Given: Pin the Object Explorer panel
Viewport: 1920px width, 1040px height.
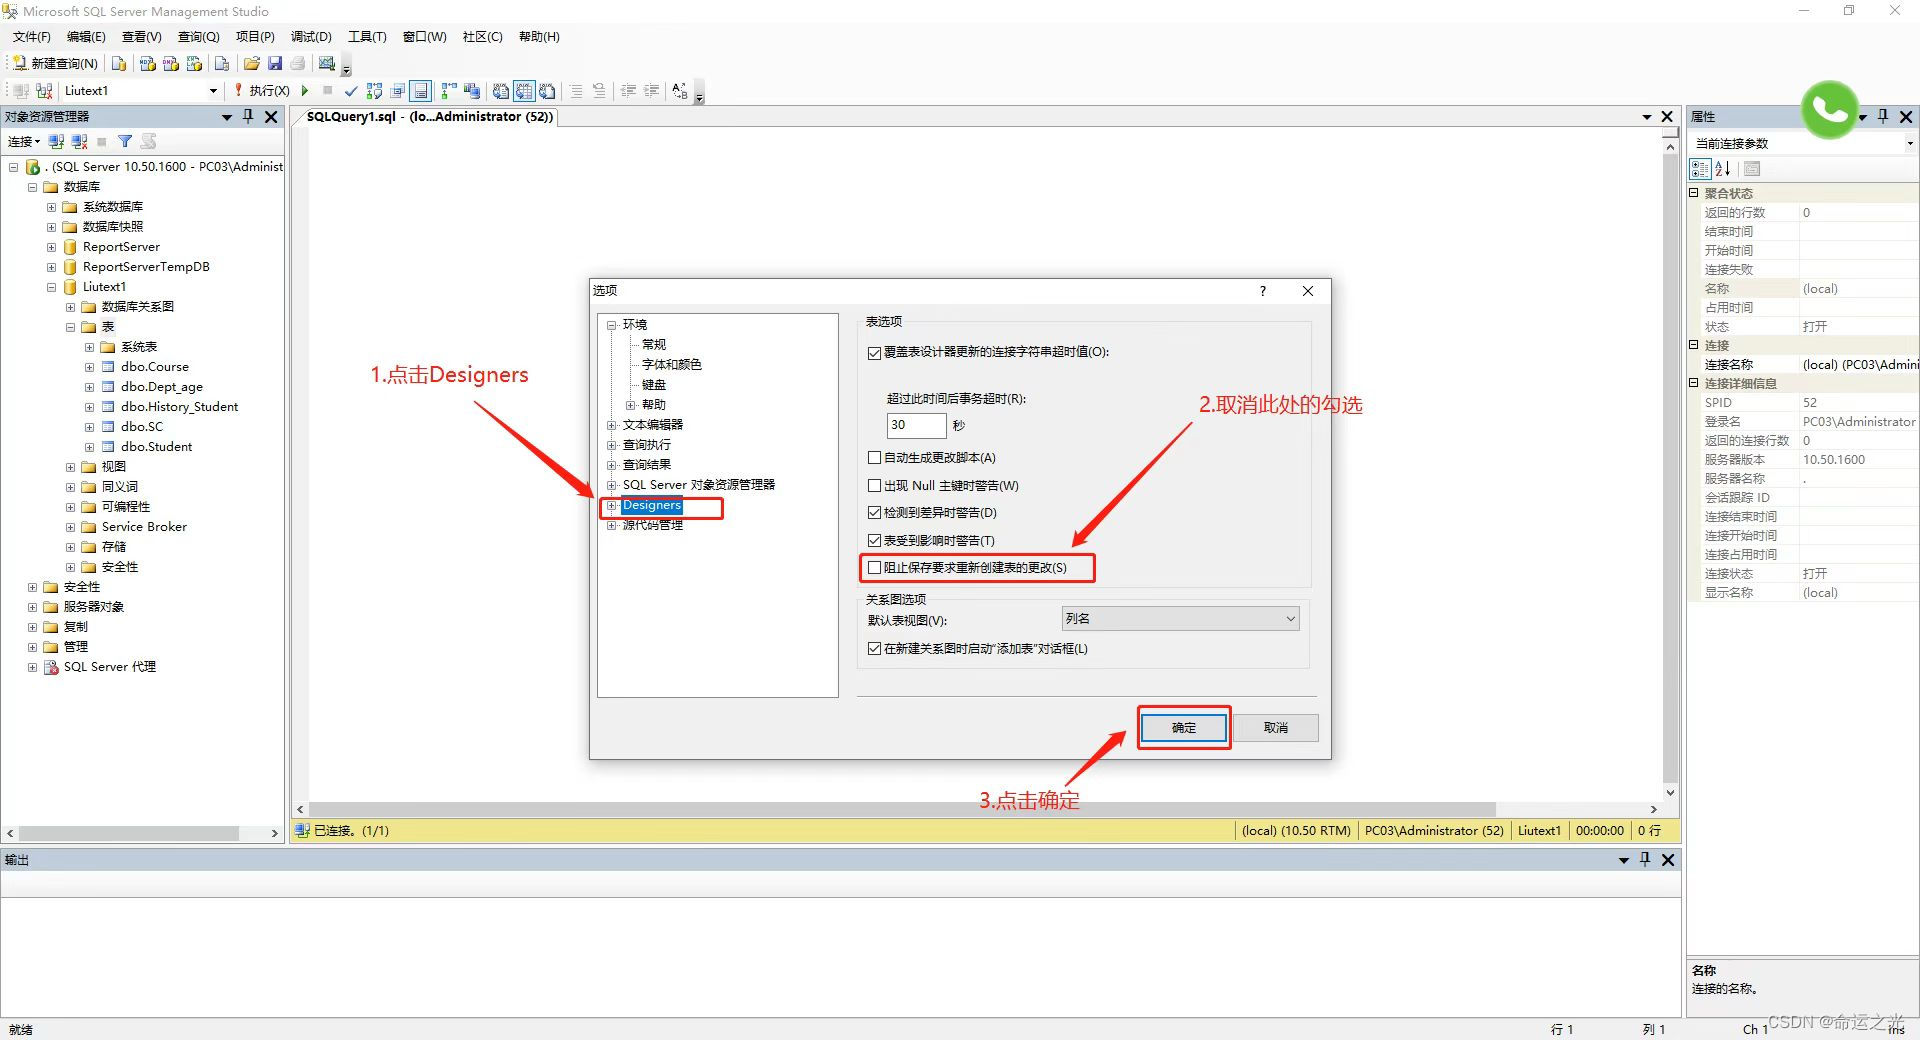Looking at the screenshot, I should point(248,117).
